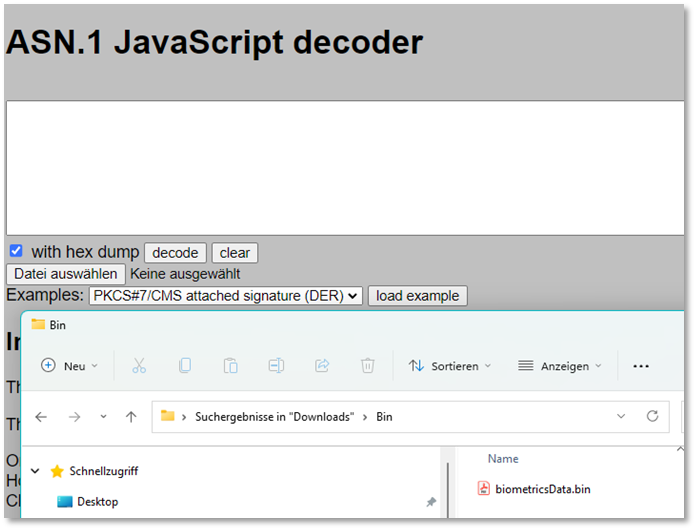Click the Up arrow navigation icon

[131, 417]
